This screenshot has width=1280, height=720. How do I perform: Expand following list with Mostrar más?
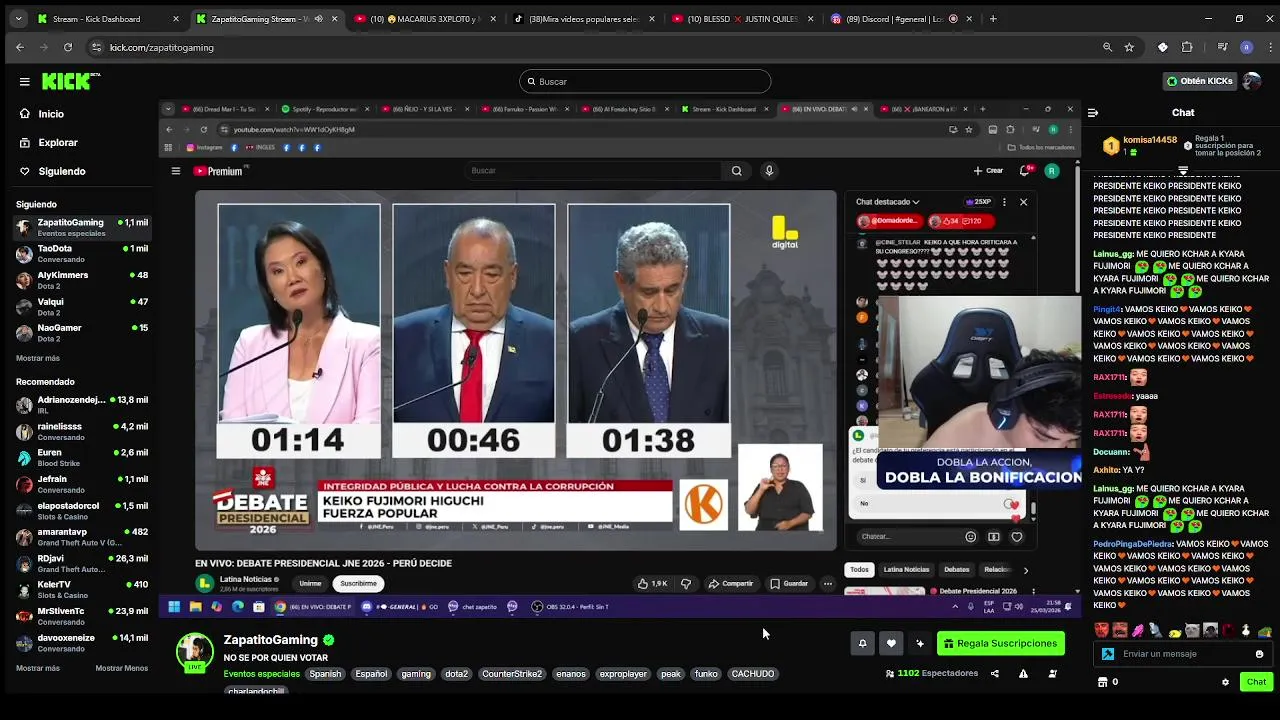coord(38,358)
